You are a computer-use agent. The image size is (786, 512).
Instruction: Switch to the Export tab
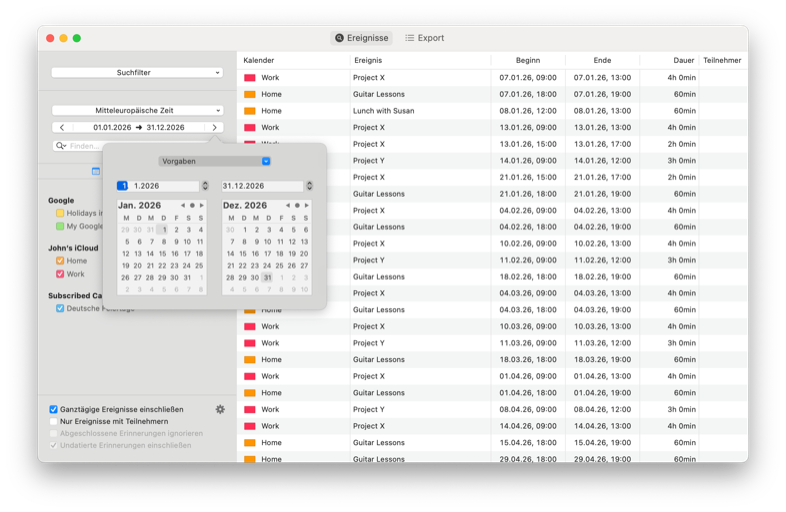pos(424,38)
